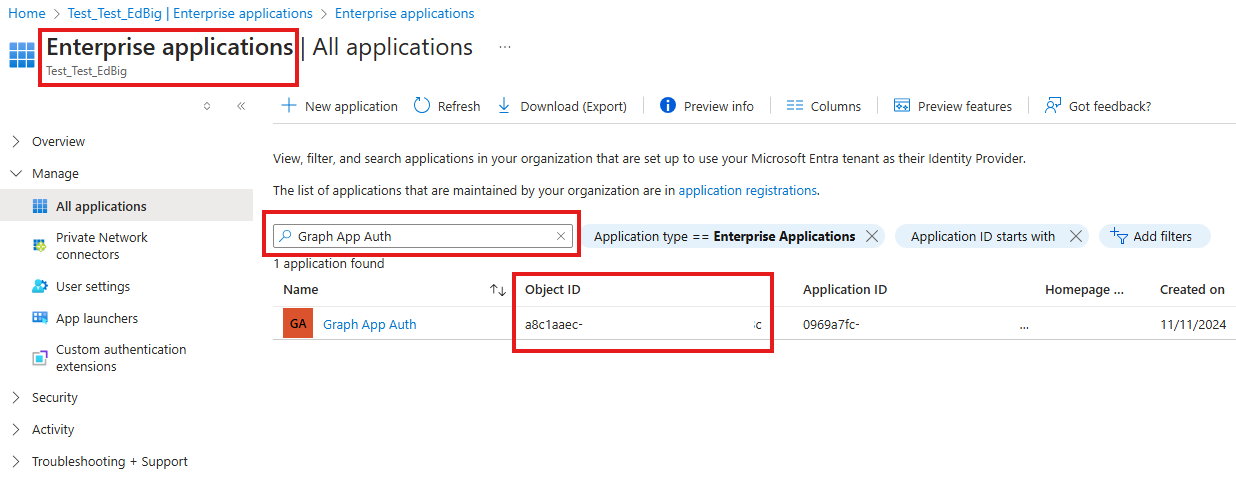Focus the Graph App Auth search box
The image size is (1236, 481).
tap(425, 236)
